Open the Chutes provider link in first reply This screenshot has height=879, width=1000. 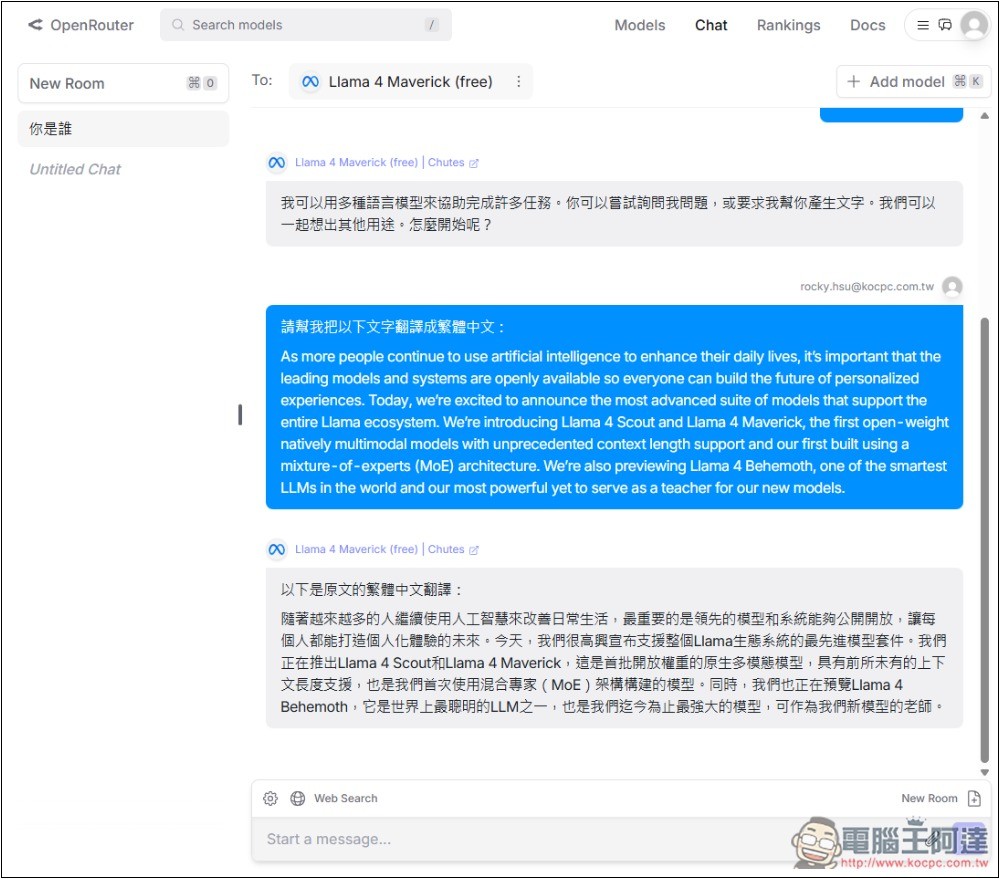[446, 163]
